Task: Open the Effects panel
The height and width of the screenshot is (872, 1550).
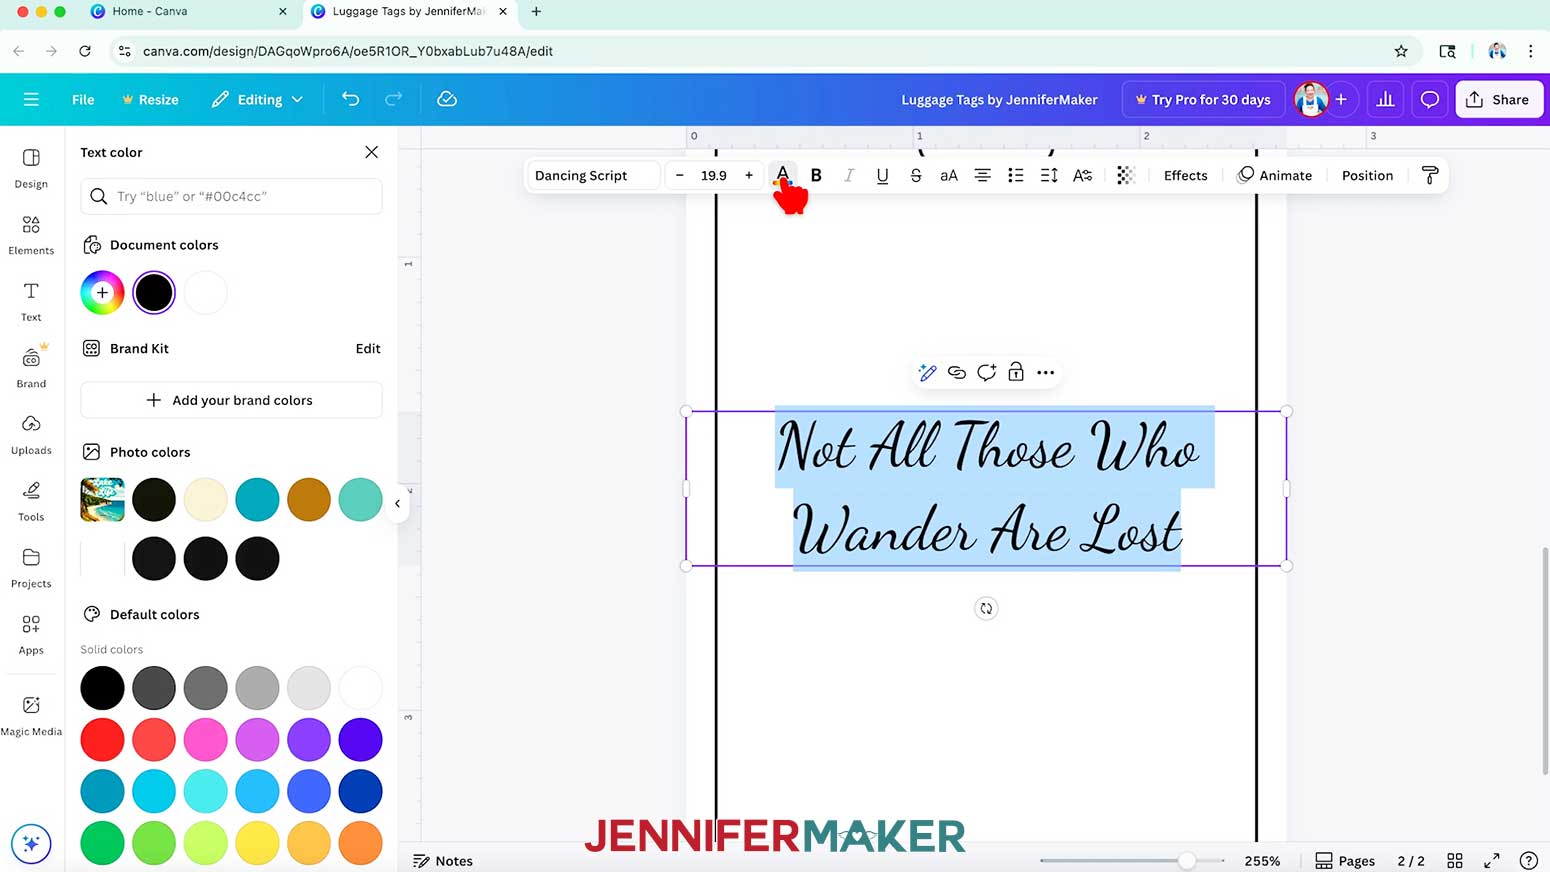Action: (1185, 175)
